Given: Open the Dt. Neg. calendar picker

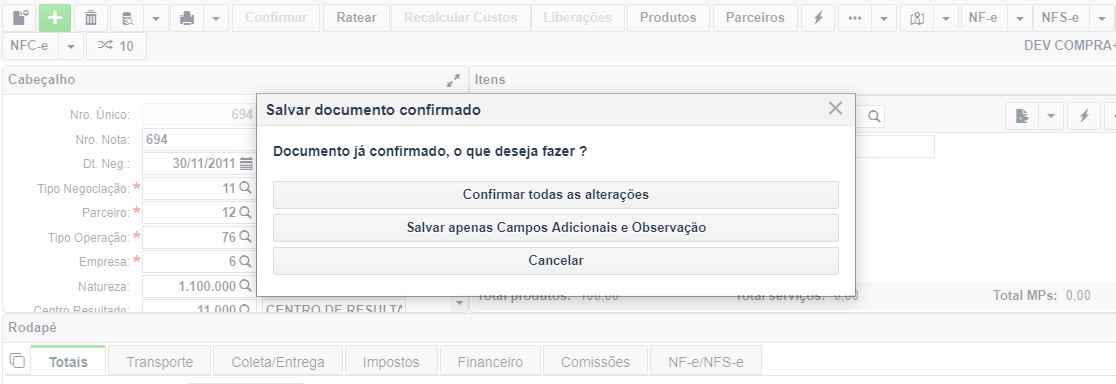Looking at the screenshot, I should tap(246, 164).
